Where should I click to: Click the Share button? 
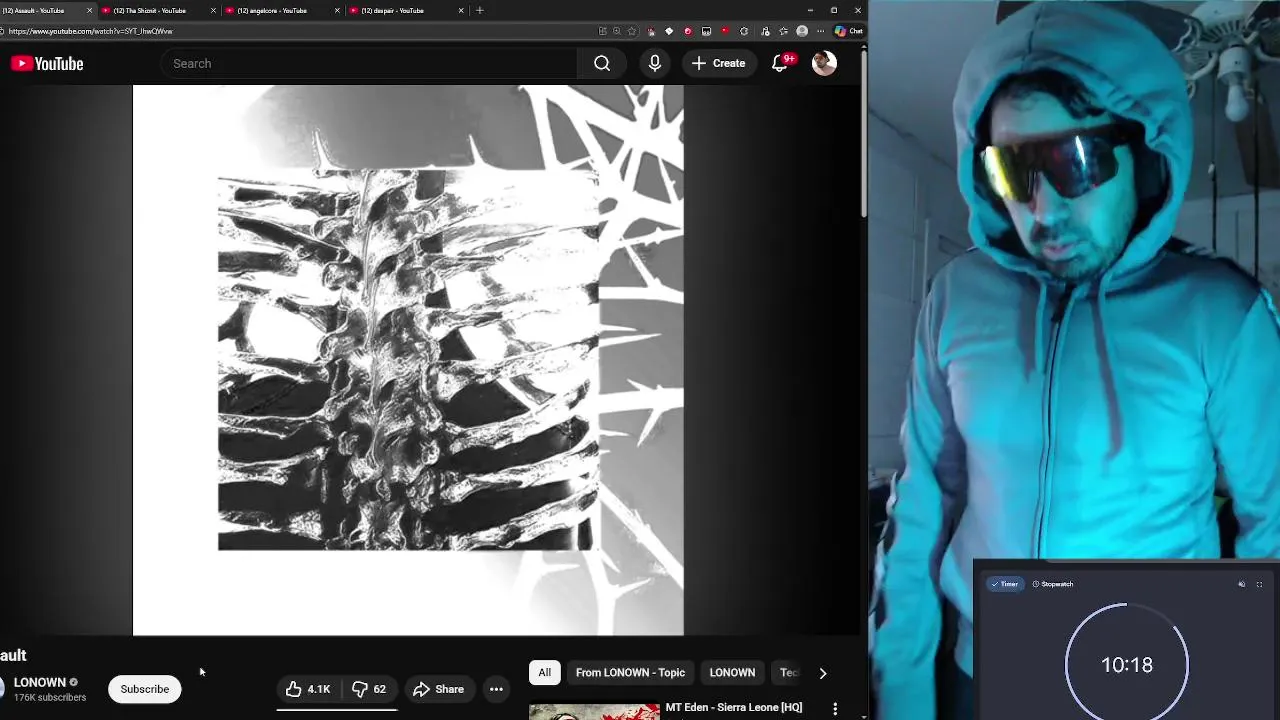tap(438, 689)
